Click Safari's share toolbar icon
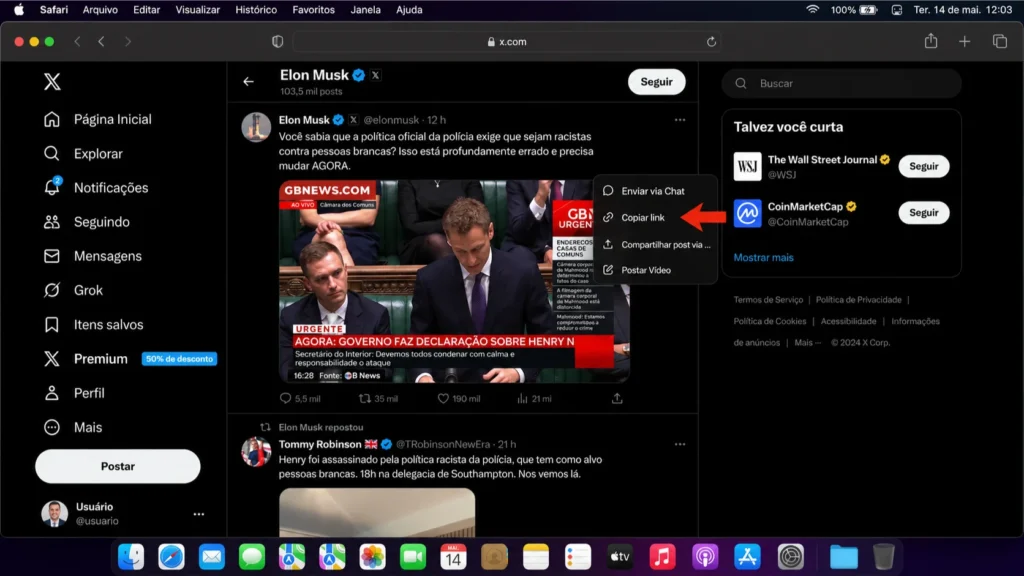The height and width of the screenshot is (576, 1024). [931, 41]
